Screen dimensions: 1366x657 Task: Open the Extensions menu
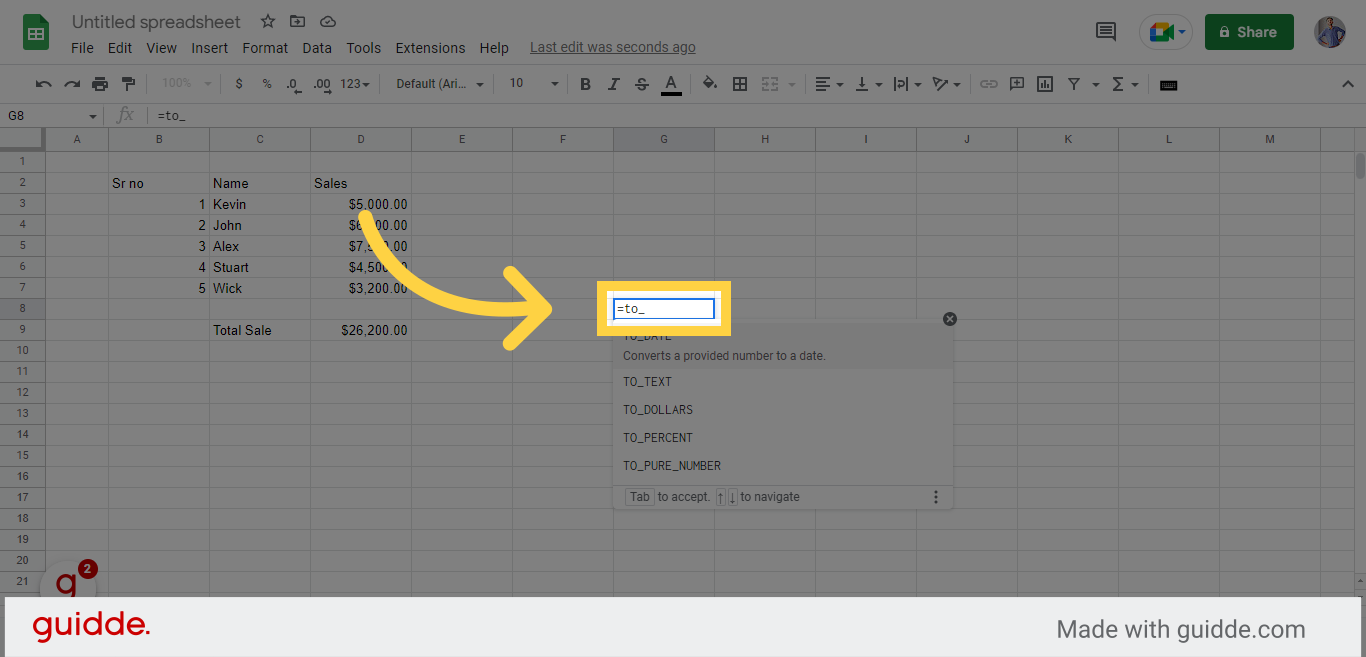430,48
